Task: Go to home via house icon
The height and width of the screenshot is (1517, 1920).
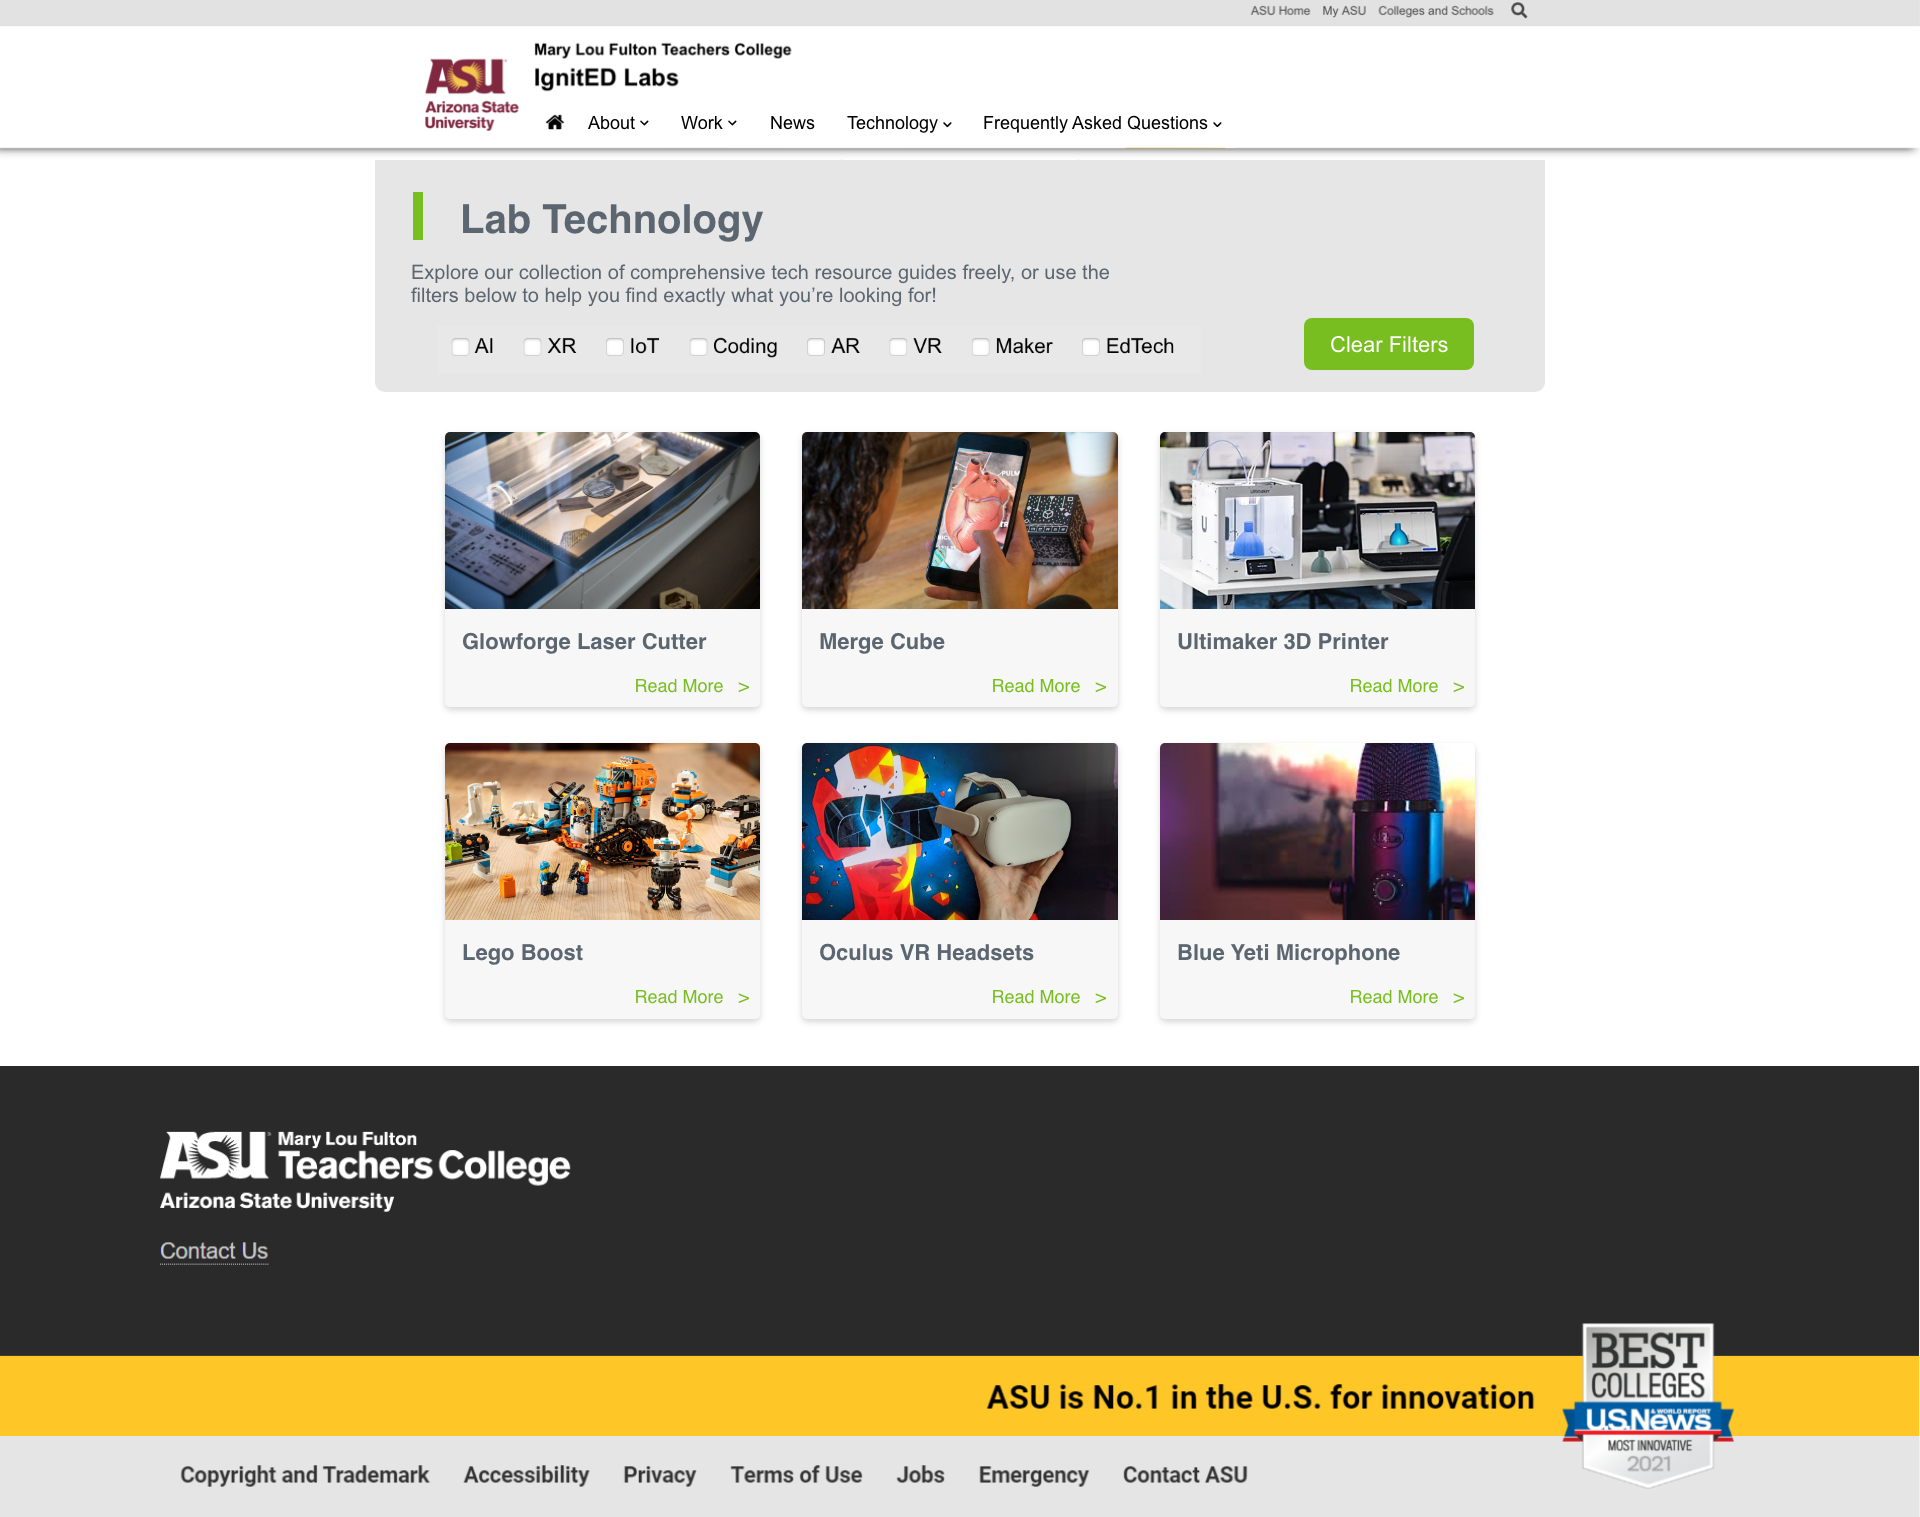Action: click(x=555, y=122)
